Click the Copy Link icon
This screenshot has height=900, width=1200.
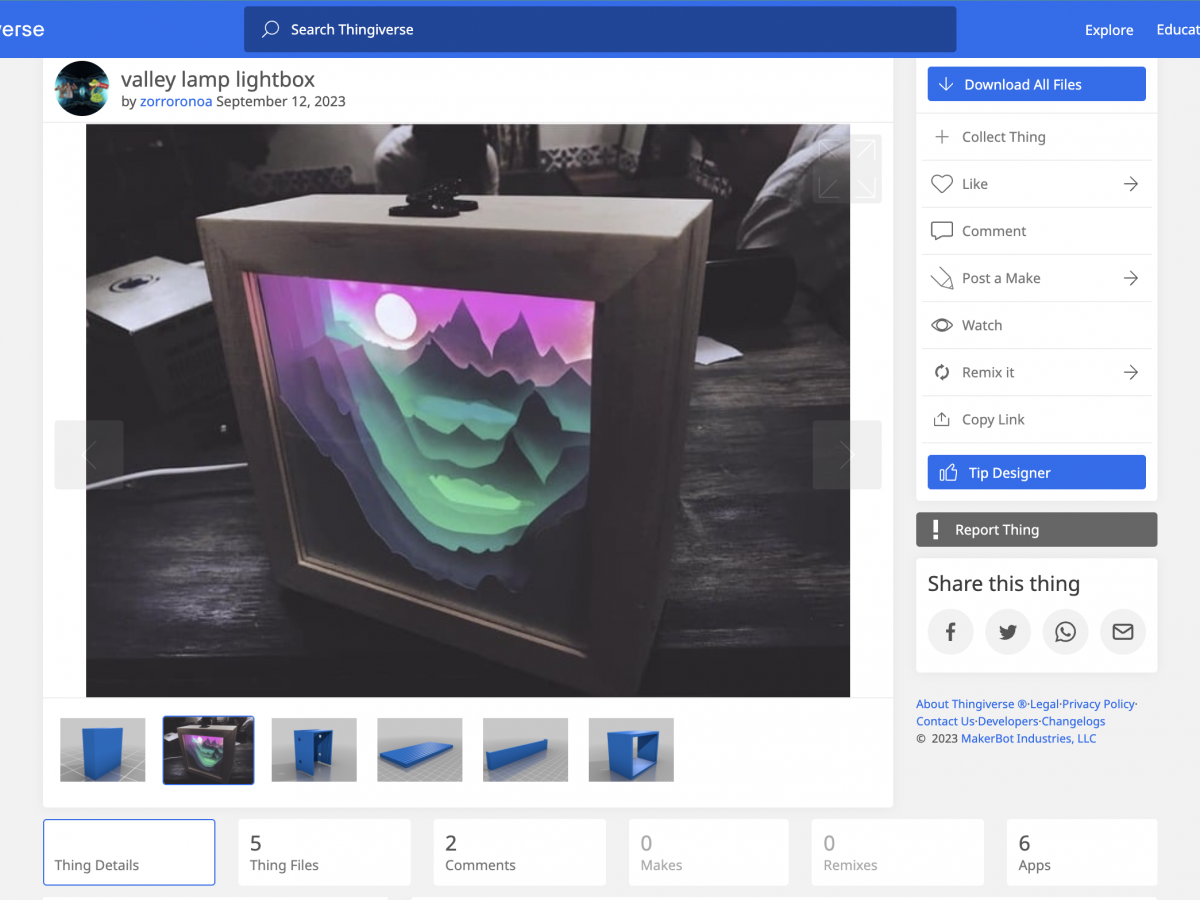click(x=941, y=419)
